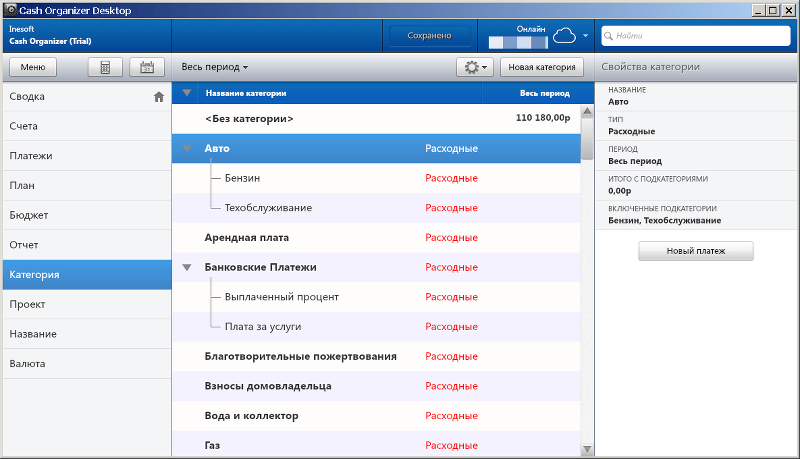Focus the Найти search field
Image resolution: width=800 pixels, height=459 pixels.
(696, 36)
